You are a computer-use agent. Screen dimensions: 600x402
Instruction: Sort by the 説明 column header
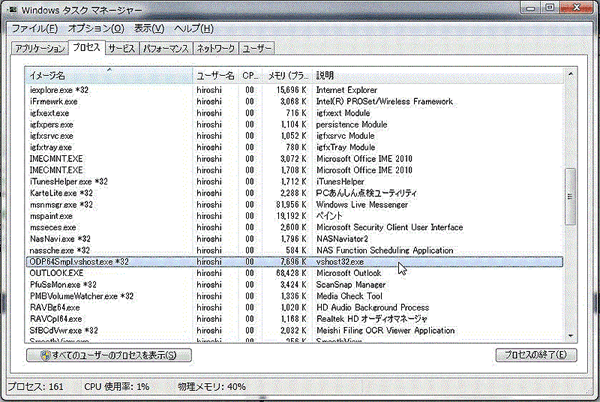438,76
